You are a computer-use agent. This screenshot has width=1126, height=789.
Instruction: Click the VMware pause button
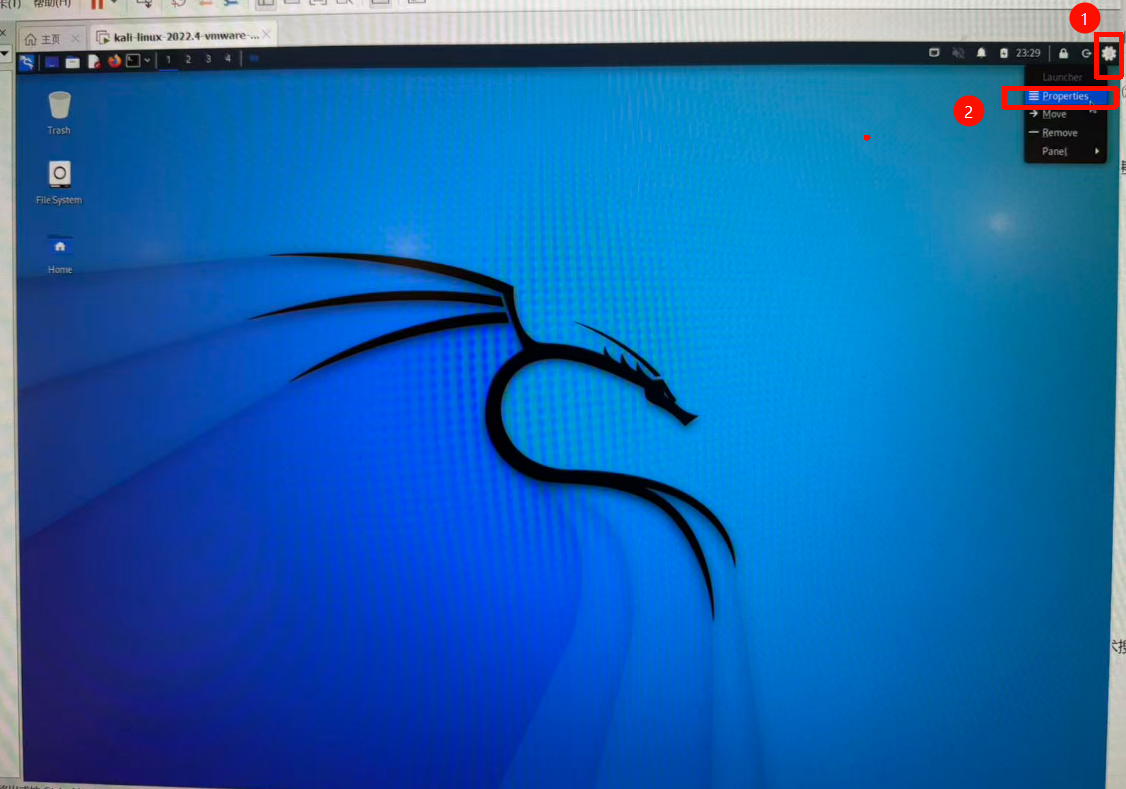point(97,4)
